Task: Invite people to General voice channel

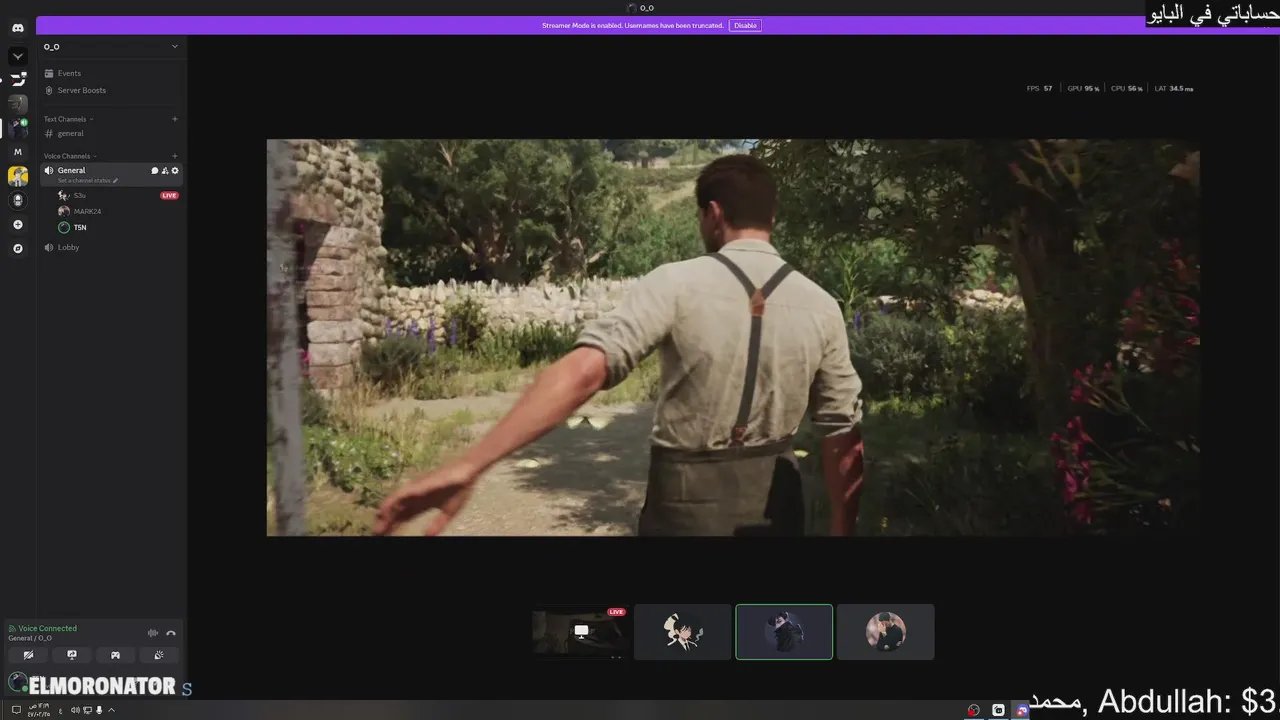Action: [165, 171]
